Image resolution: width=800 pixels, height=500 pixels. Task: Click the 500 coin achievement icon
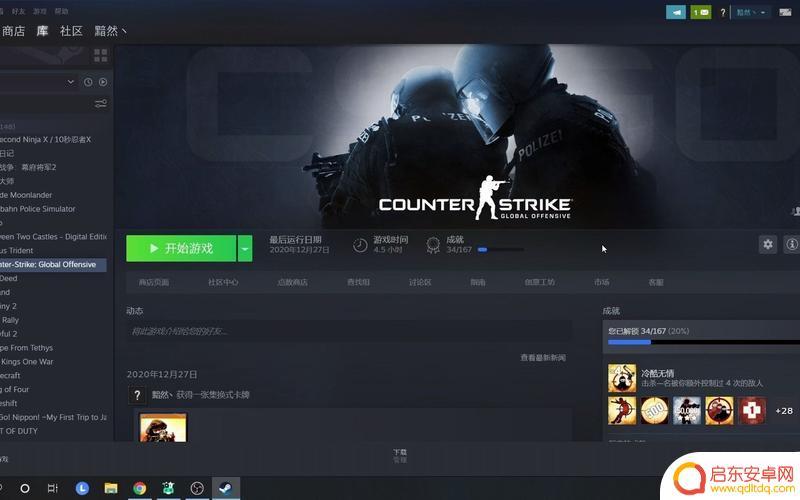pyautogui.click(x=655, y=411)
